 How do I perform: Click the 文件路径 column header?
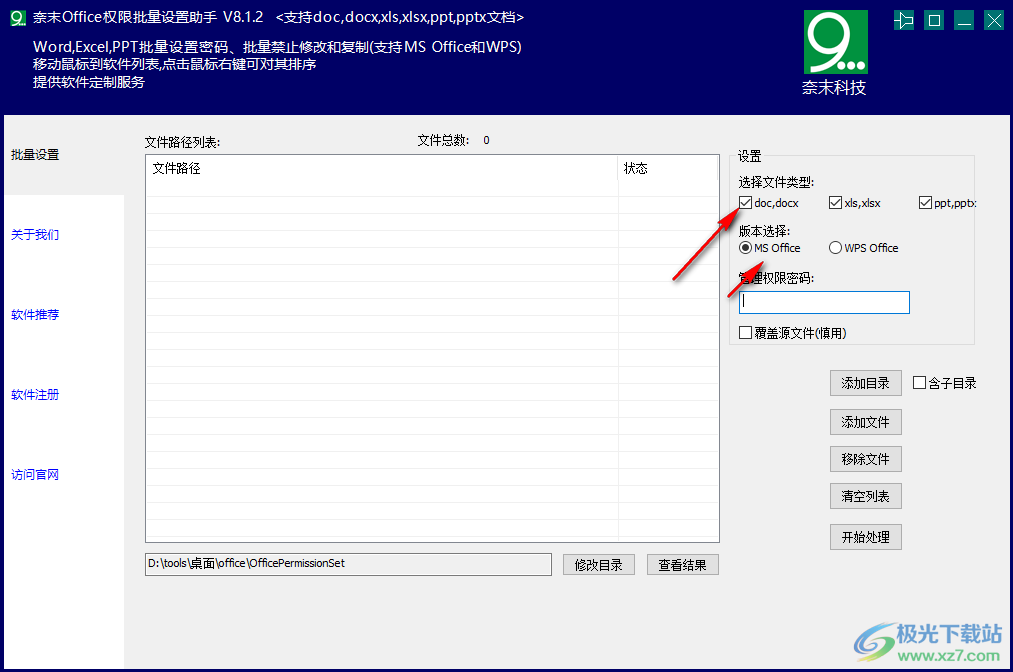pos(382,169)
